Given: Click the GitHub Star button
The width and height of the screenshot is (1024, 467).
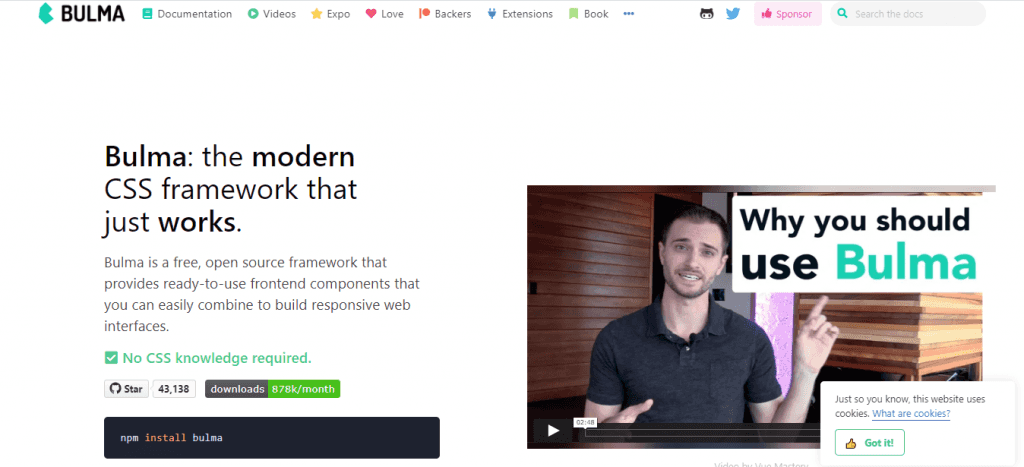Looking at the screenshot, I should point(127,389).
